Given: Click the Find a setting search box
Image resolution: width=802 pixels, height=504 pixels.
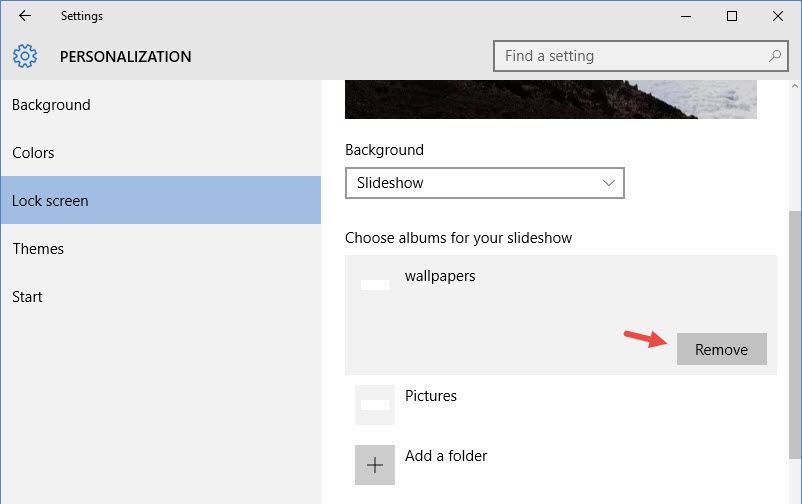Looking at the screenshot, I should coord(640,56).
